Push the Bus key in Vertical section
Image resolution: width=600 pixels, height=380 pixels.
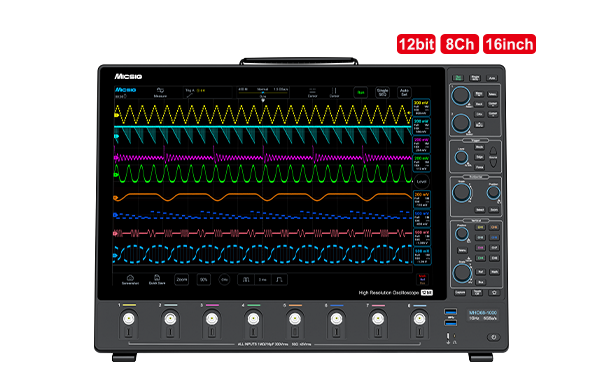480,282
